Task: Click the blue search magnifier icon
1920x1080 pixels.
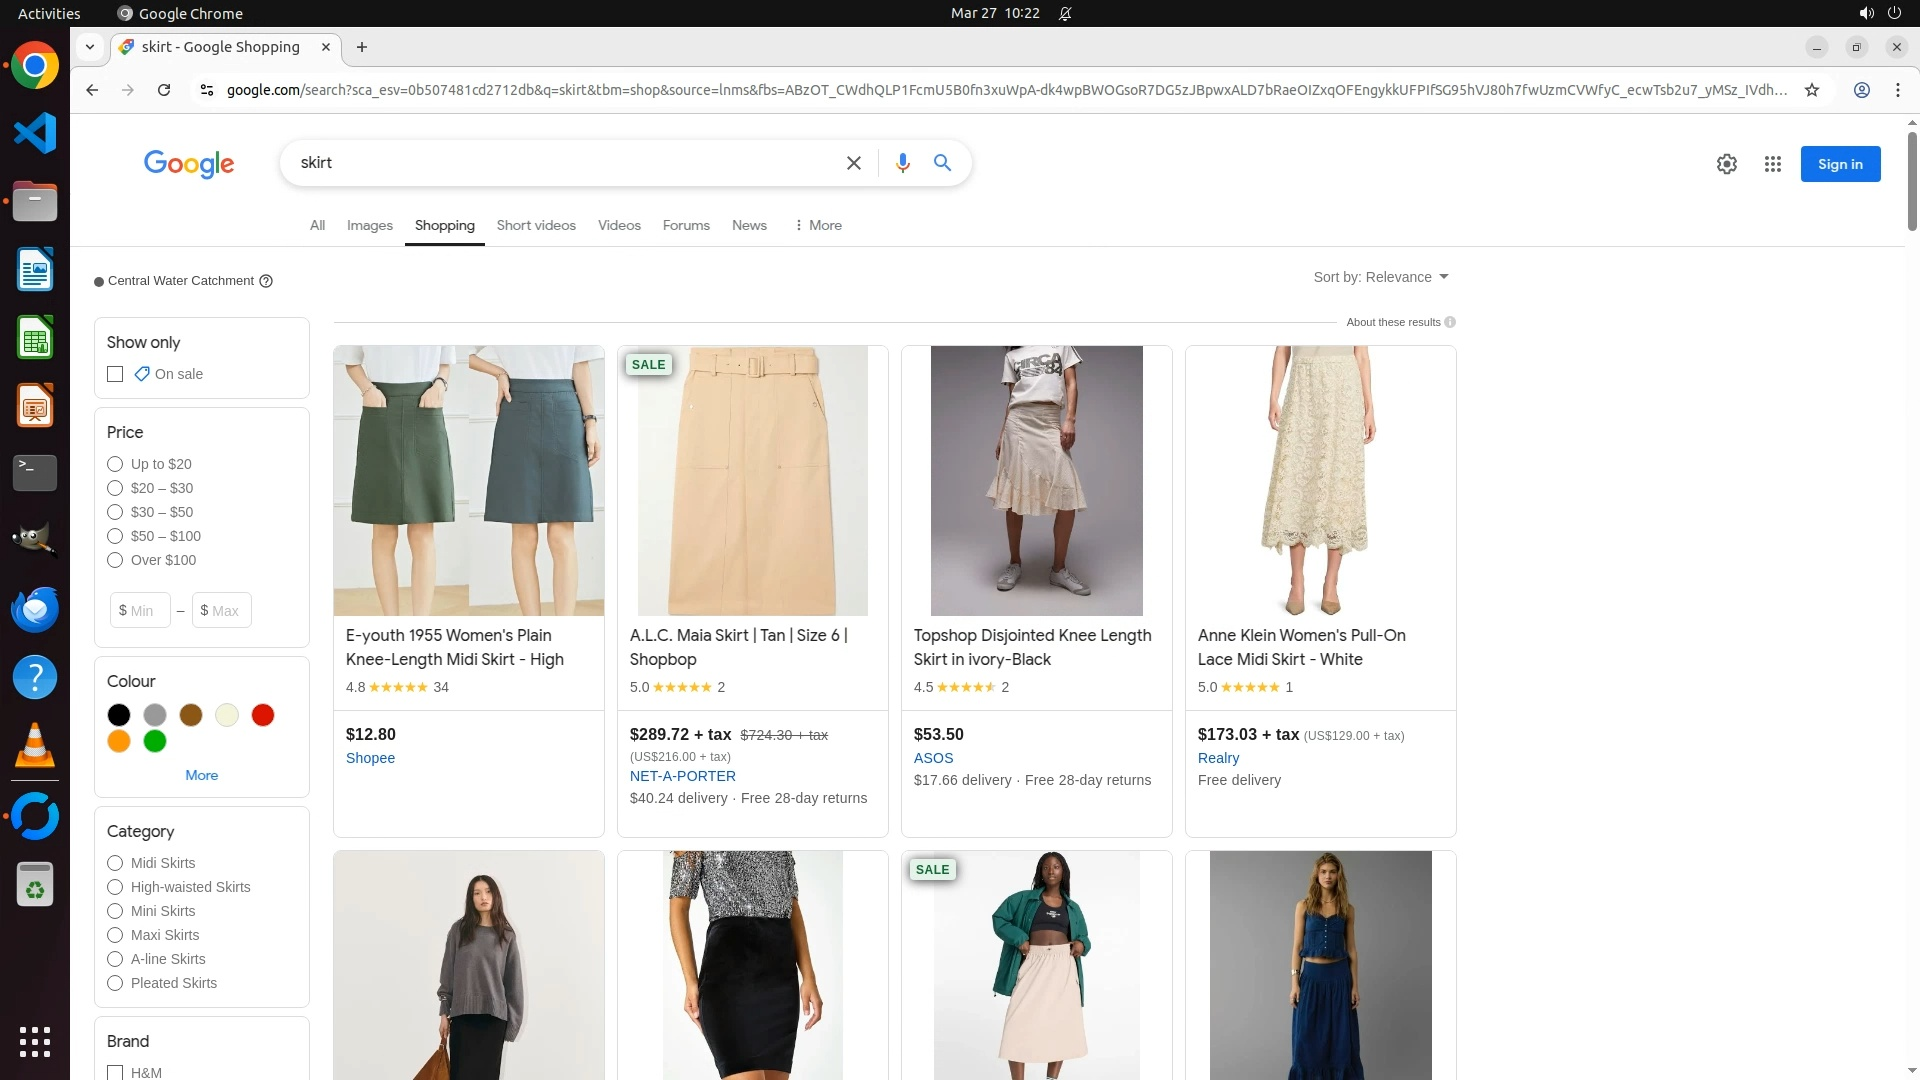Action: pos(942,163)
